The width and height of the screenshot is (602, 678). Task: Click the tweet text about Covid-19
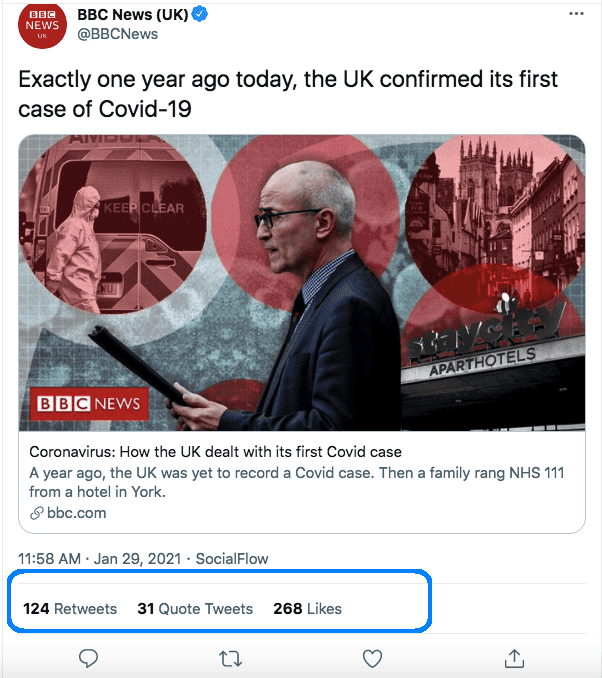click(x=288, y=93)
